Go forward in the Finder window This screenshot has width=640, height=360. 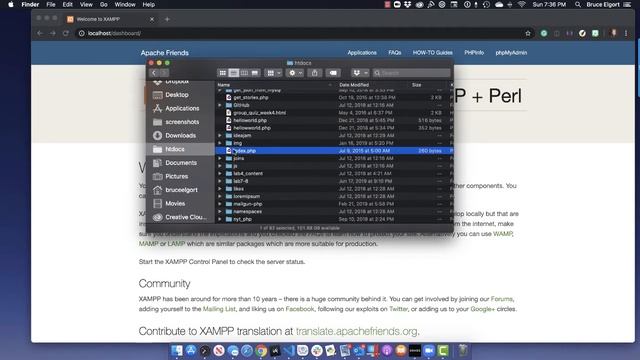(x=164, y=73)
